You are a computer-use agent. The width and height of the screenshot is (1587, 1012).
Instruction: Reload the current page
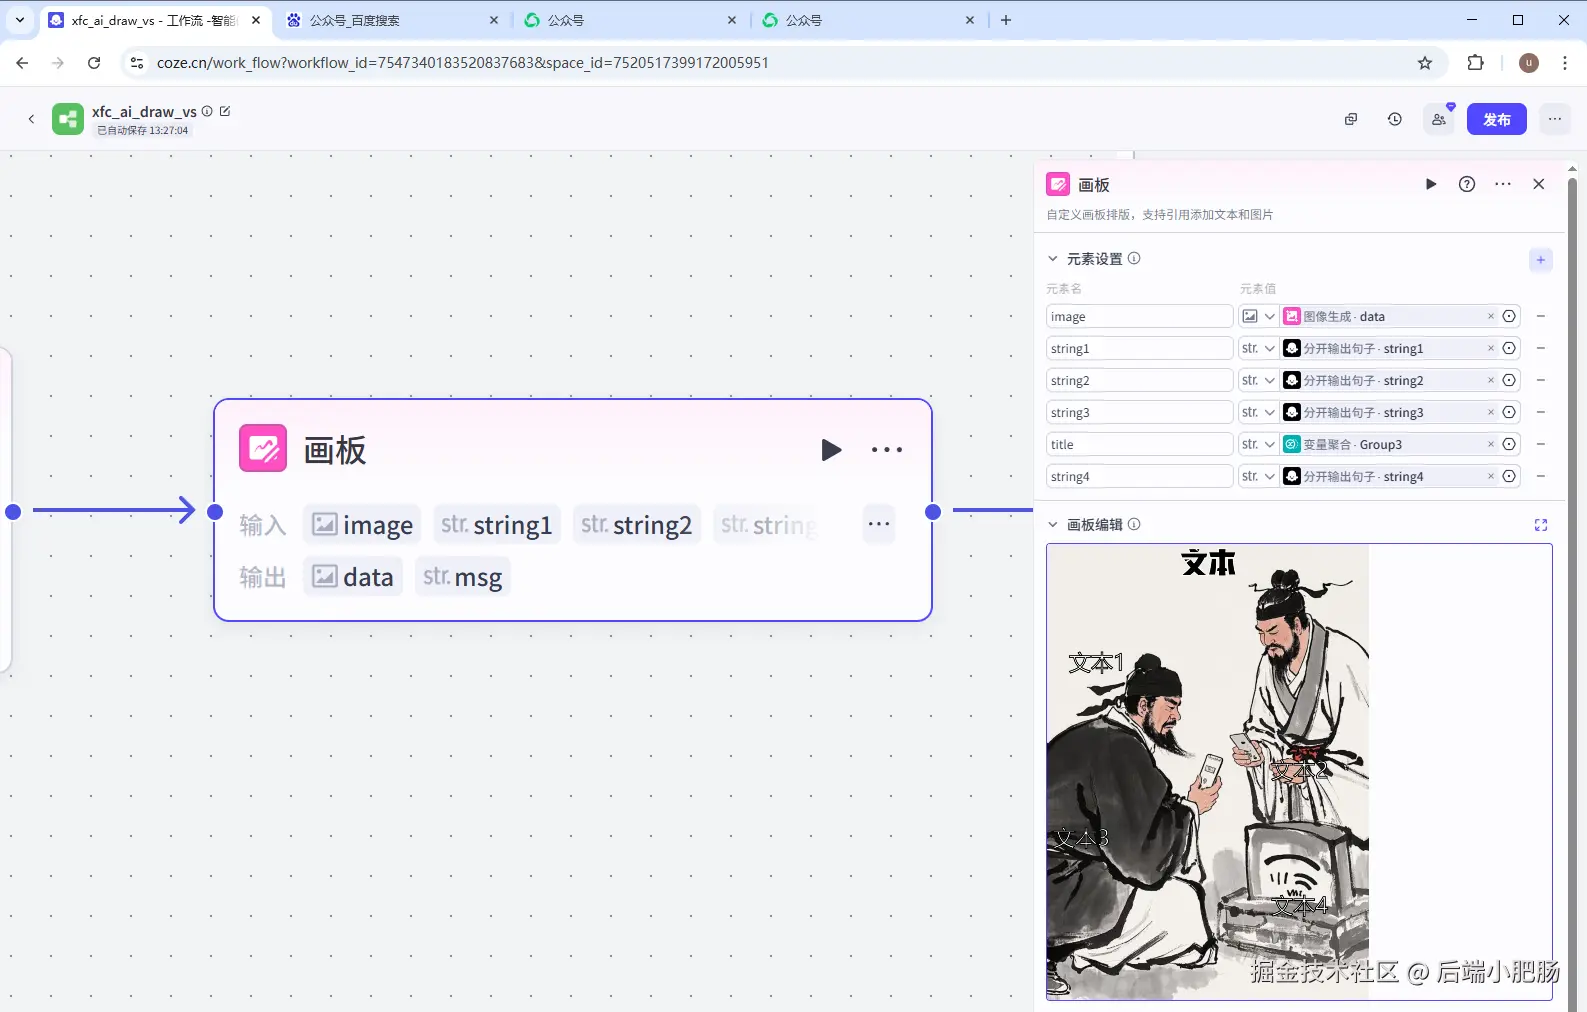coord(94,63)
